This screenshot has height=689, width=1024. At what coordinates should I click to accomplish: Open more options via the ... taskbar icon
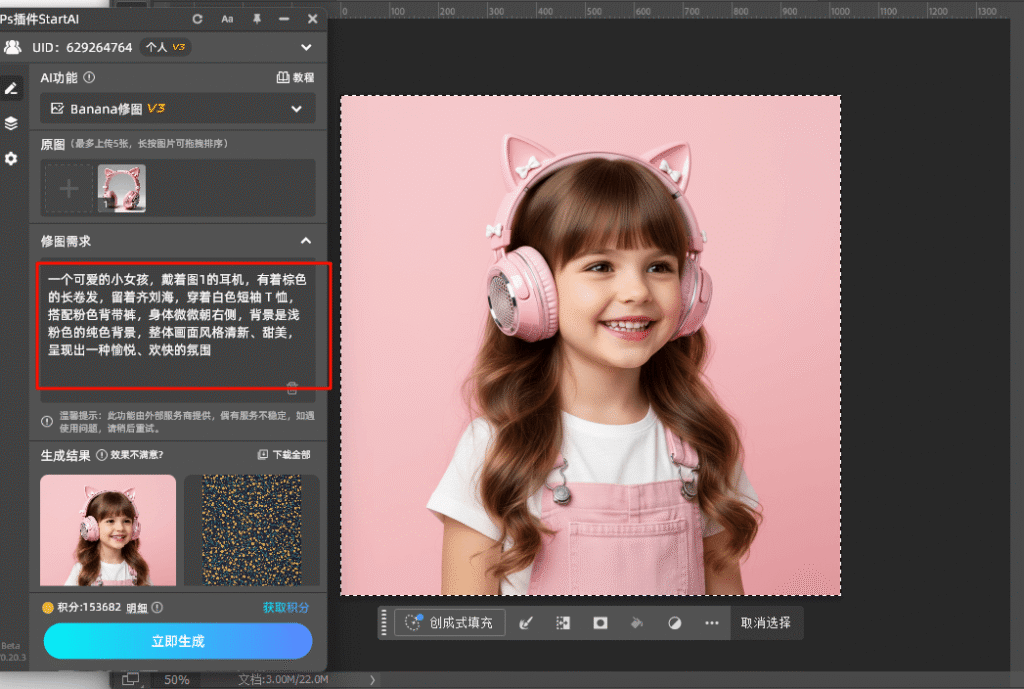[712, 622]
